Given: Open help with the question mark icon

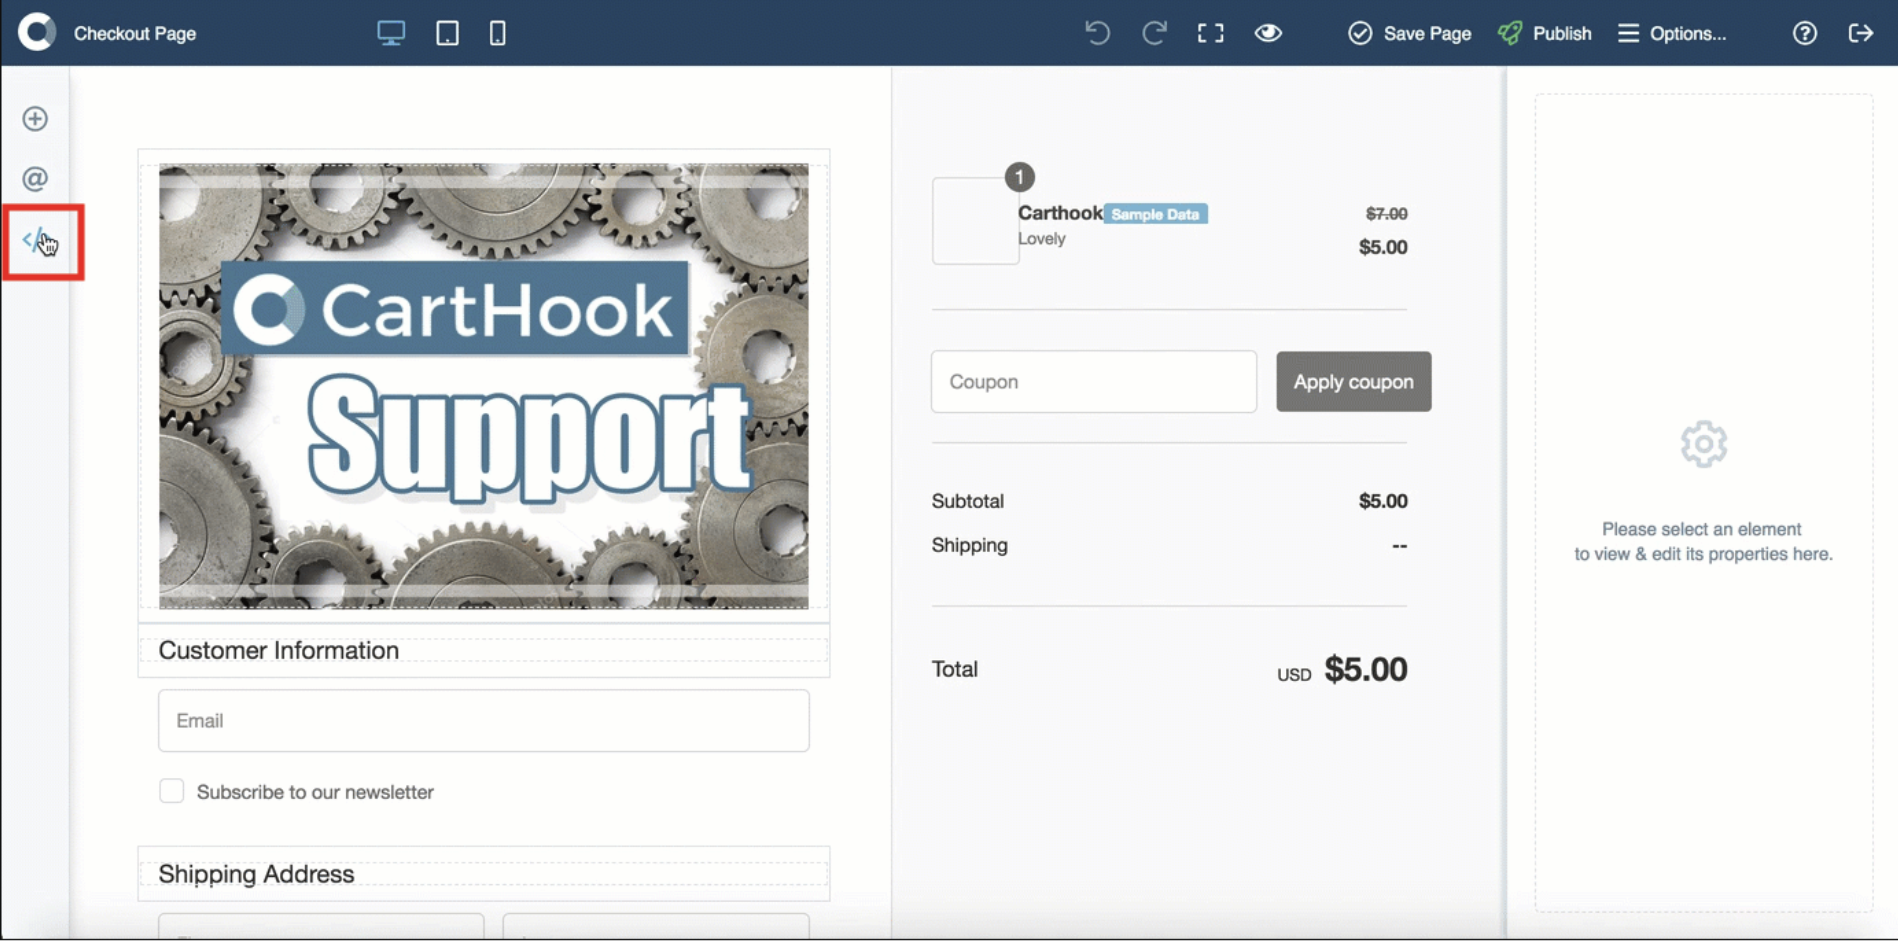Looking at the screenshot, I should point(1804,33).
